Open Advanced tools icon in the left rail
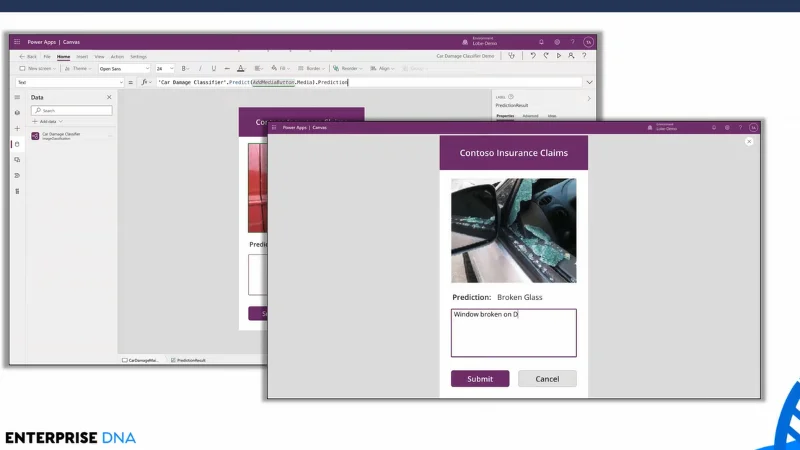The height and width of the screenshot is (450, 800). click(x=17, y=191)
